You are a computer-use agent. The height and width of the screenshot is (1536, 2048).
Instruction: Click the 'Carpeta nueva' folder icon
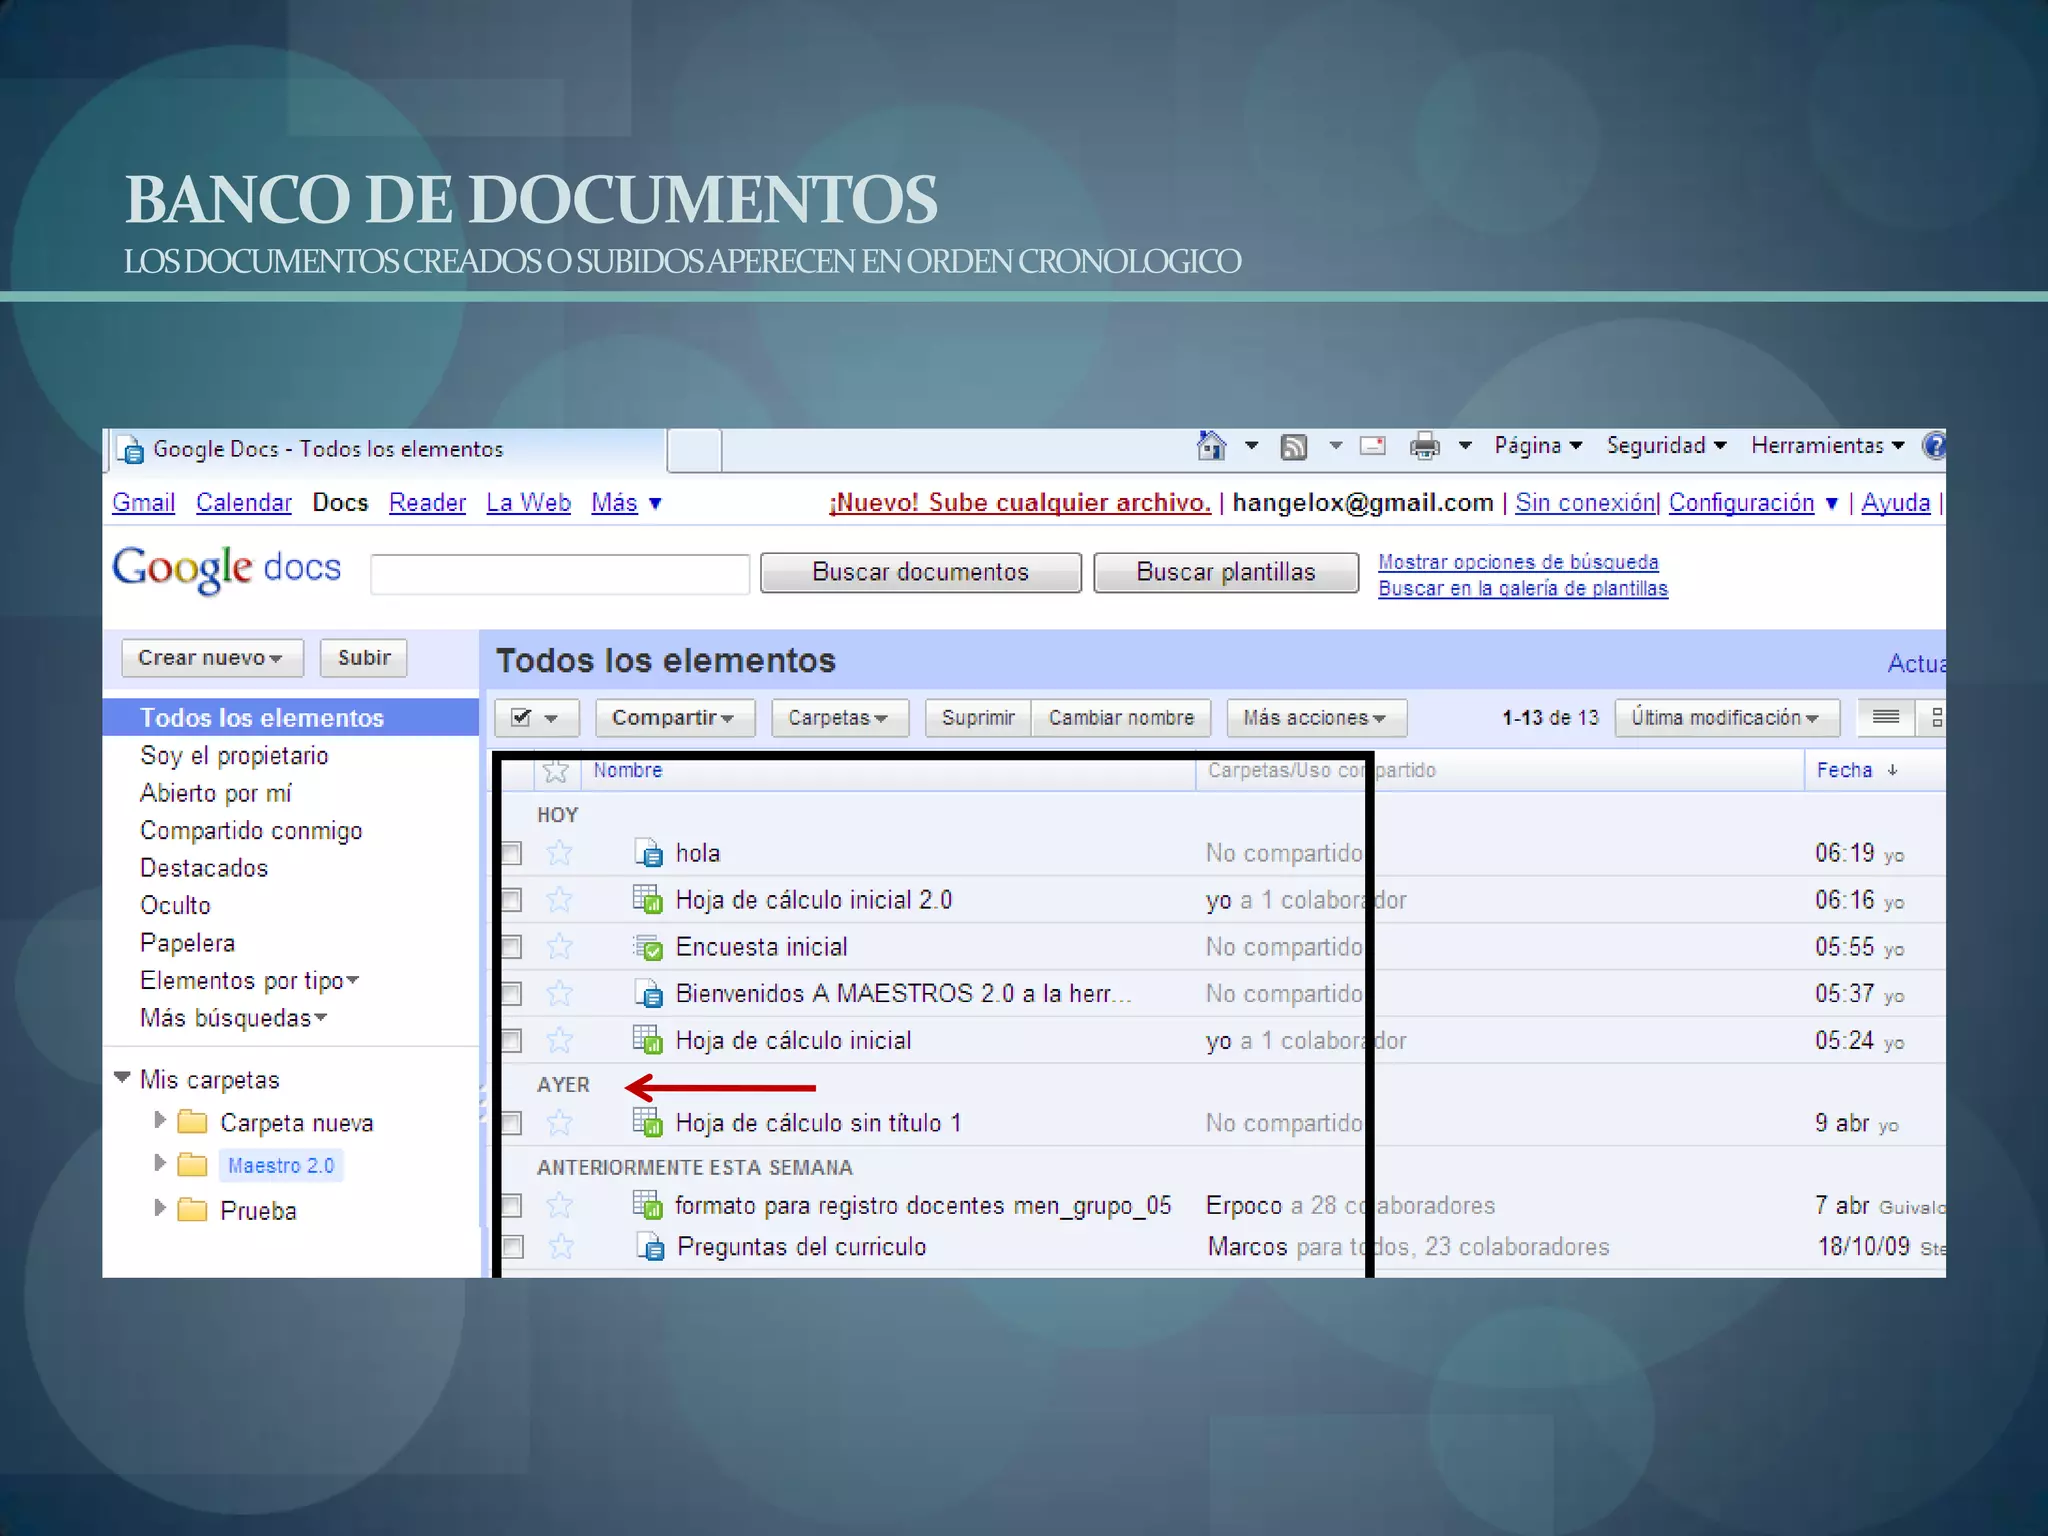192,1122
